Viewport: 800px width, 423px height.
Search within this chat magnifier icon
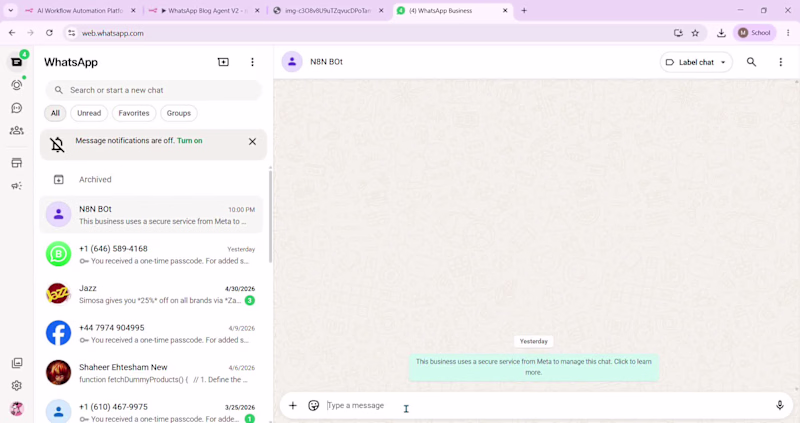click(x=751, y=62)
